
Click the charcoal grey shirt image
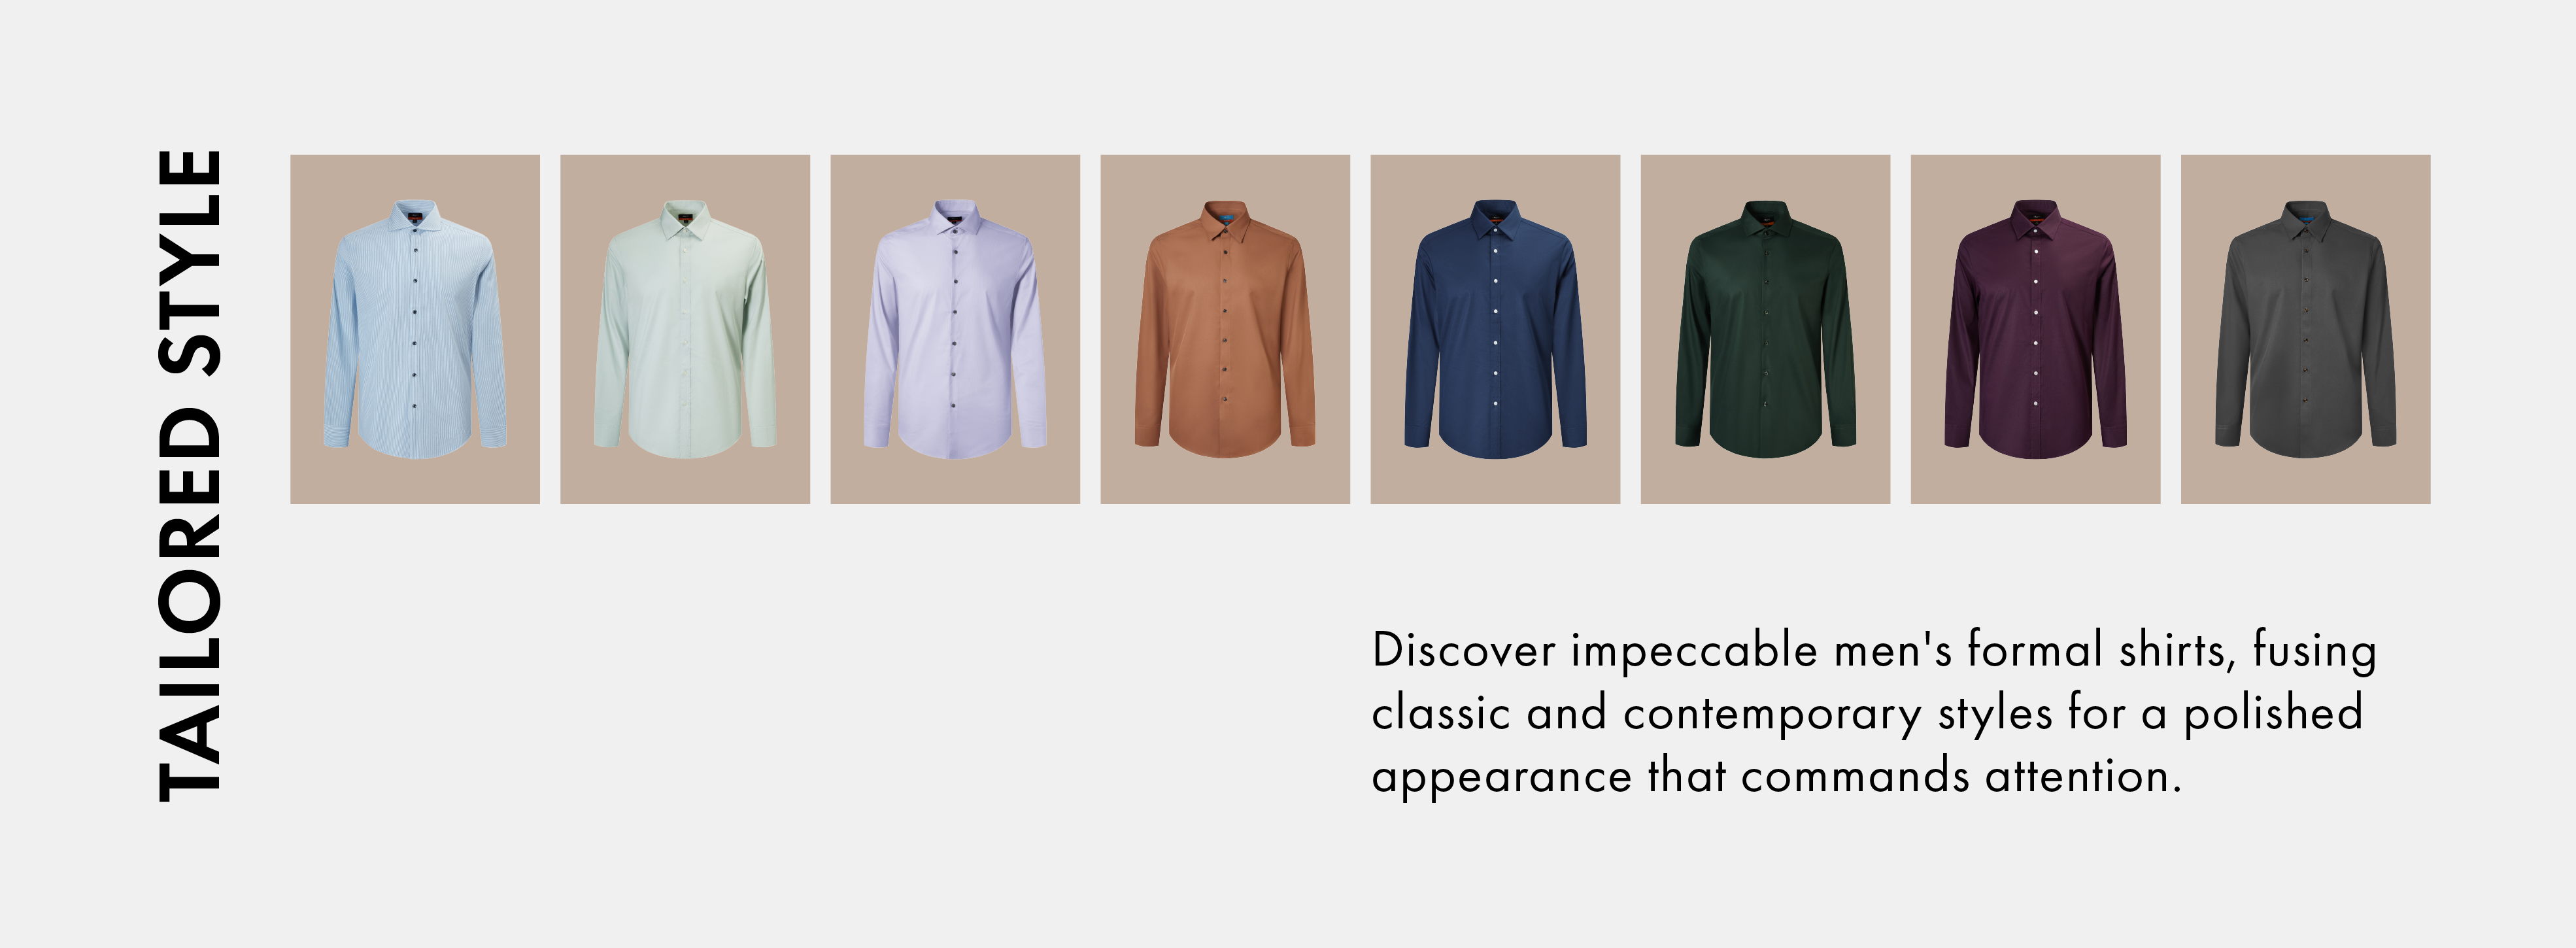click(2305, 329)
